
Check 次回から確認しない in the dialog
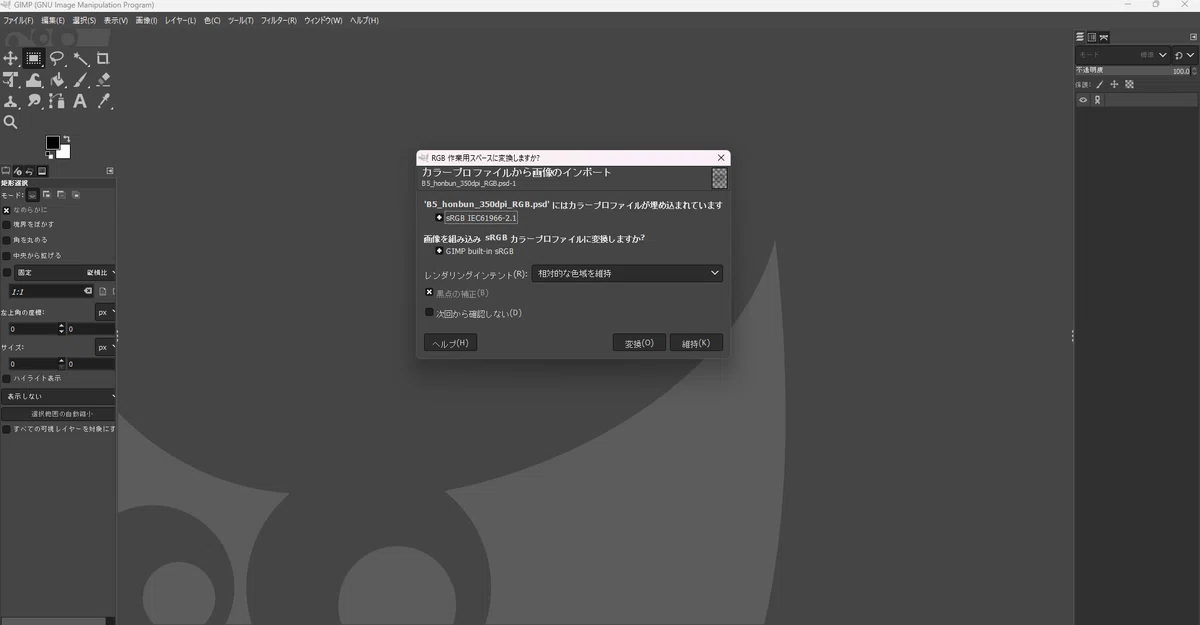coord(429,313)
